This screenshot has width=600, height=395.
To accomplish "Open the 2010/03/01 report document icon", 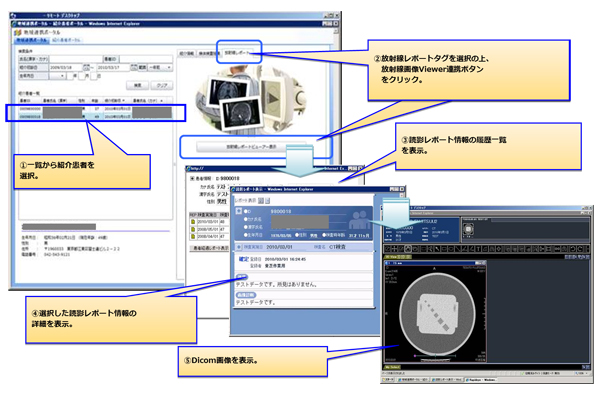I will tap(193, 222).
